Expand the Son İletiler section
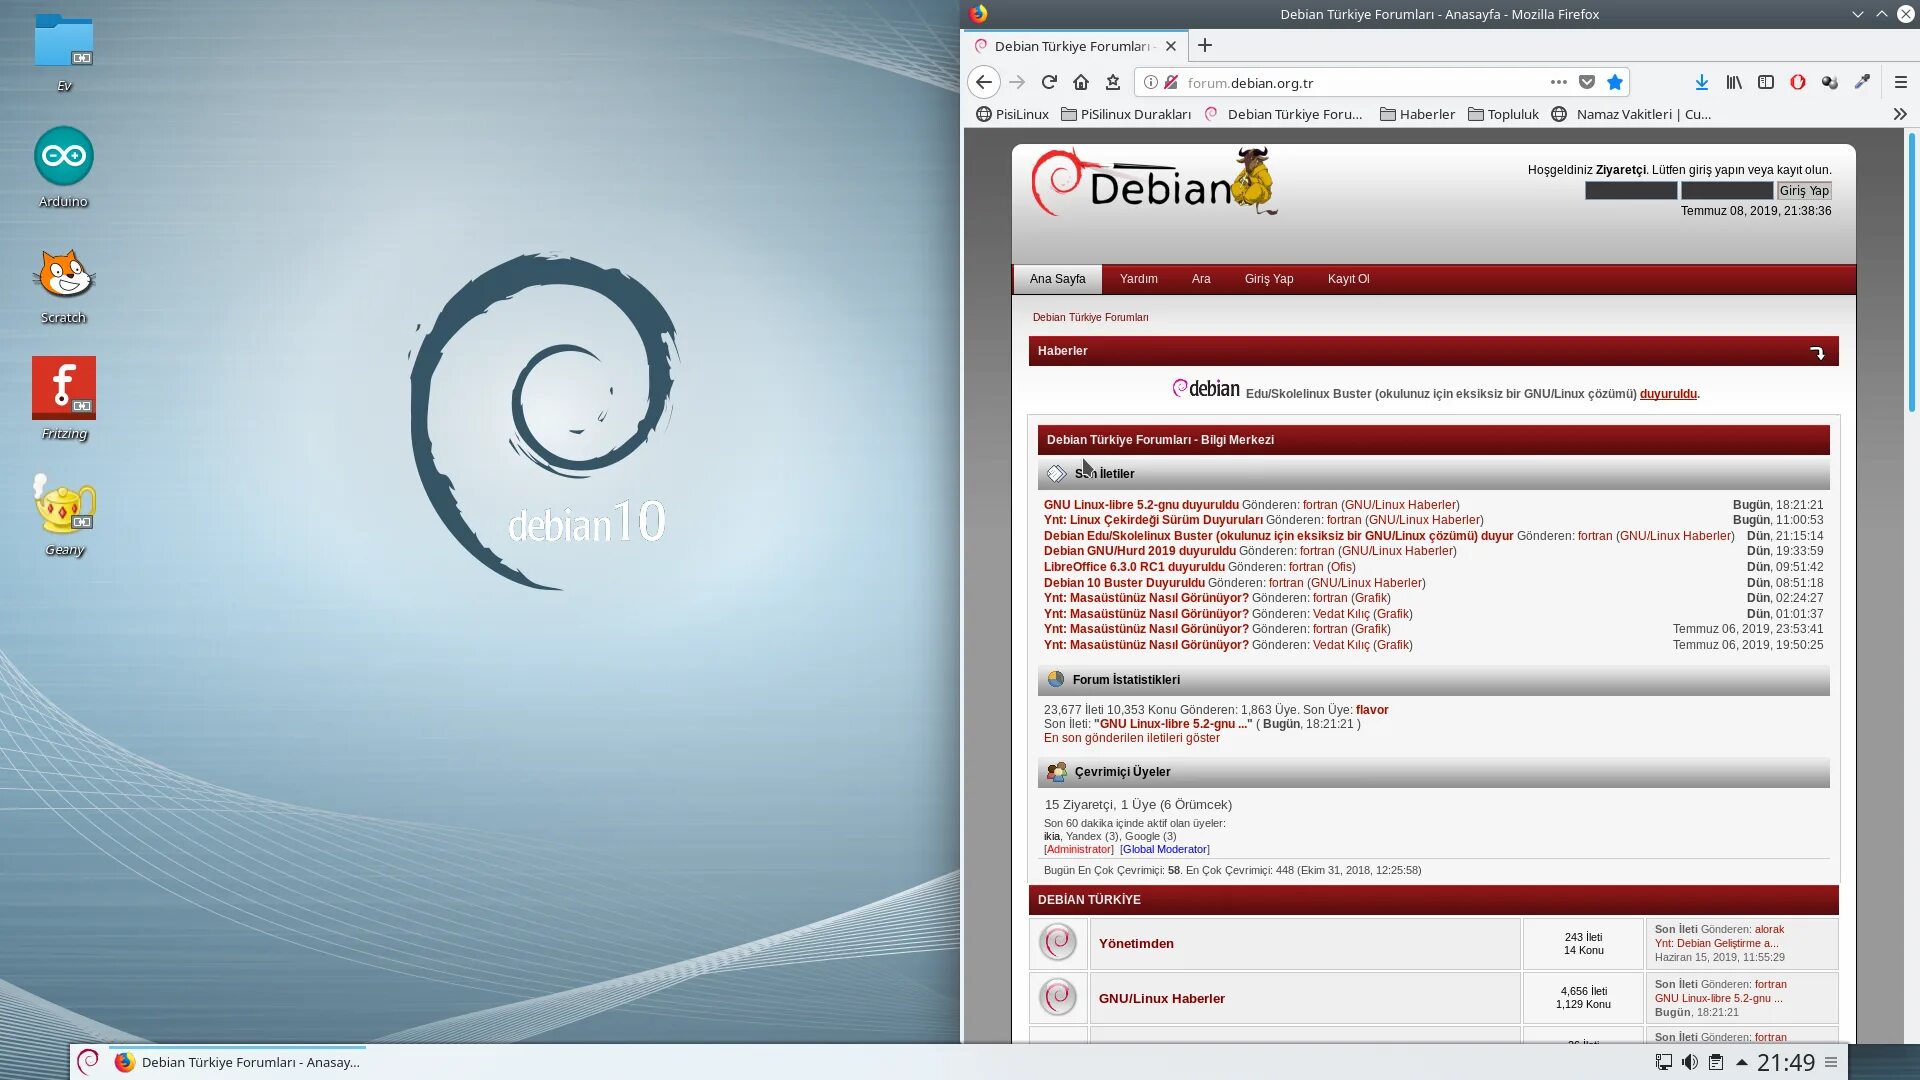The image size is (1920, 1080). coord(1105,472)
